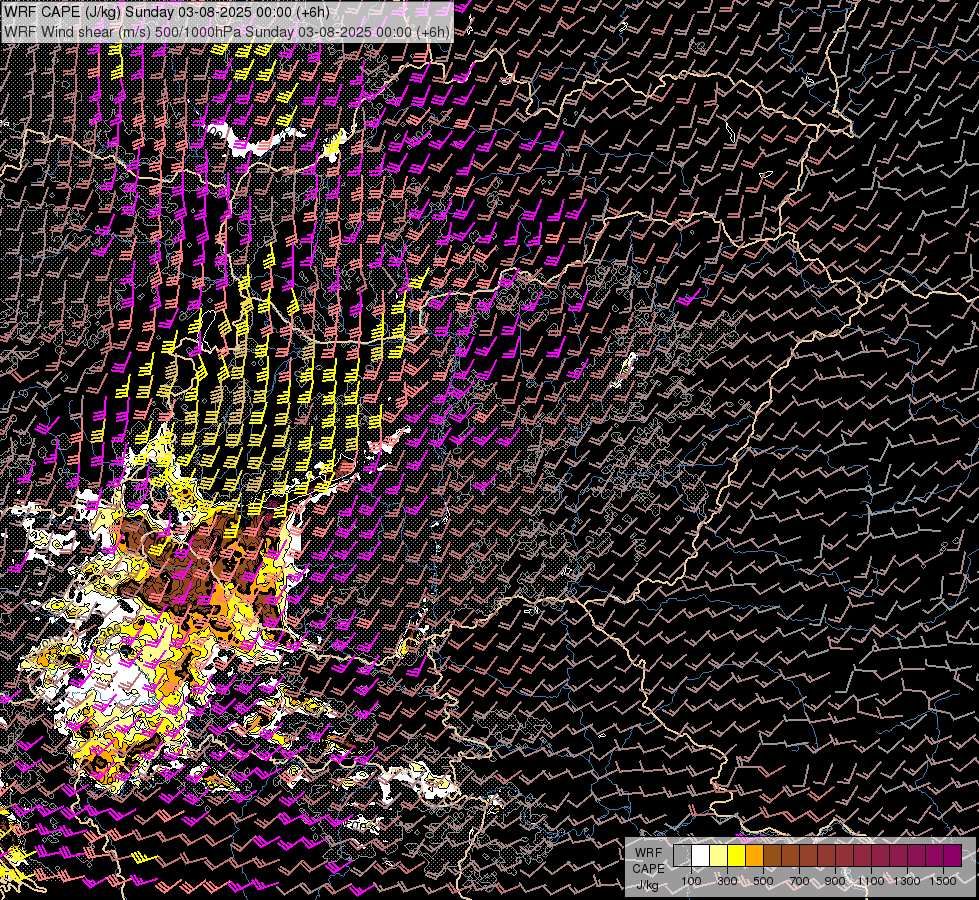
Task: Click the 'J/kg' unit label in legend
Action: coord(647,885)
